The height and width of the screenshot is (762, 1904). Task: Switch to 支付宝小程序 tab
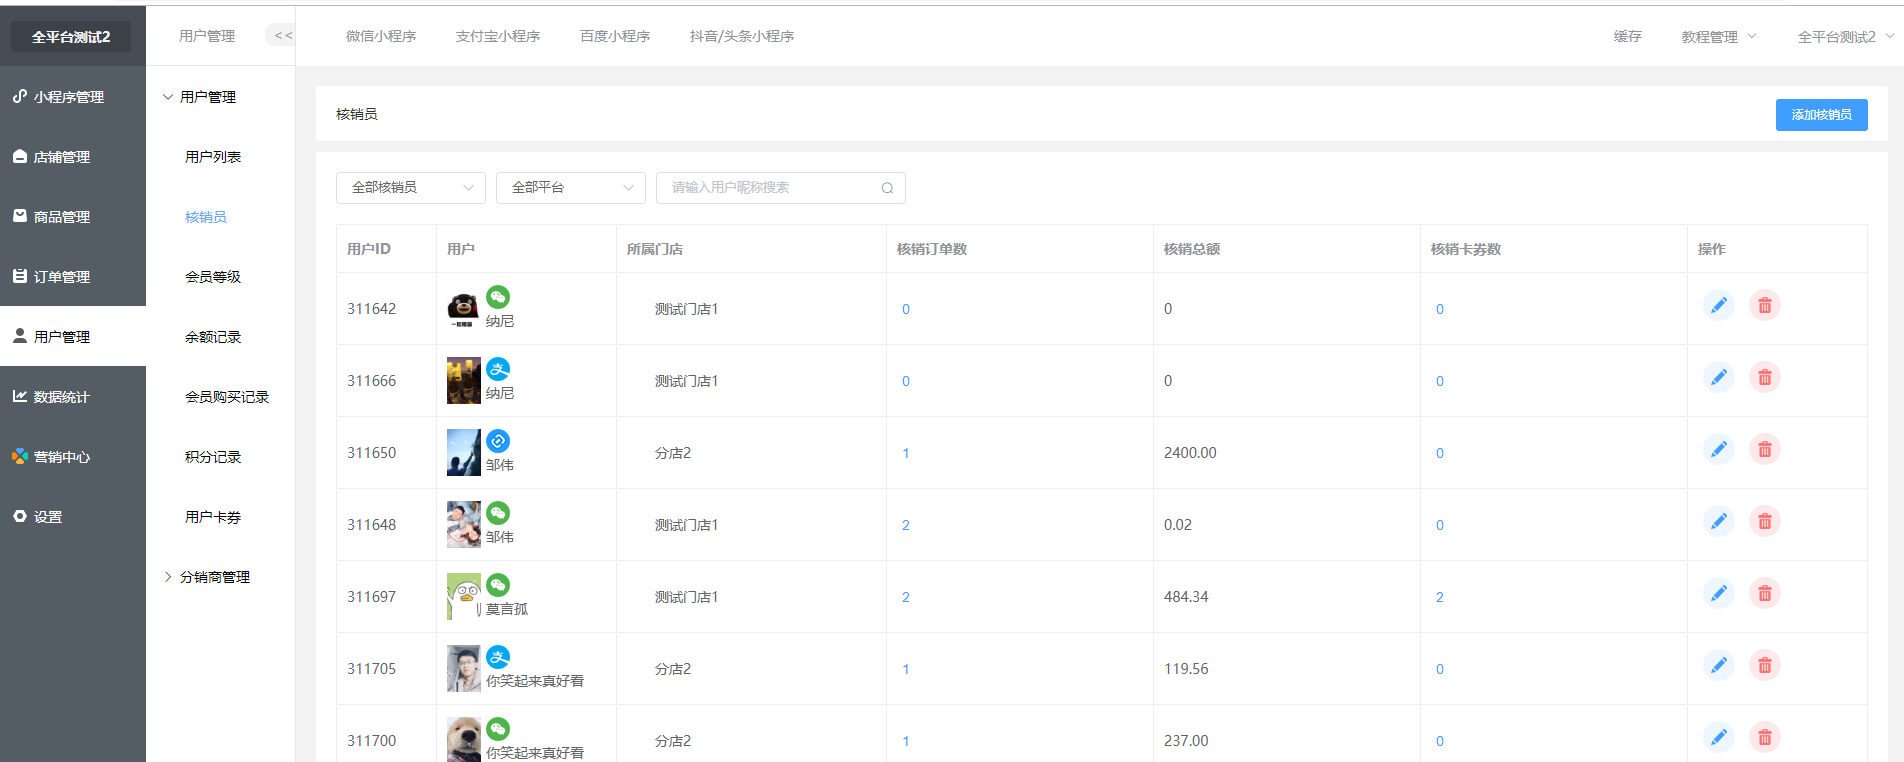pos(498,36)
